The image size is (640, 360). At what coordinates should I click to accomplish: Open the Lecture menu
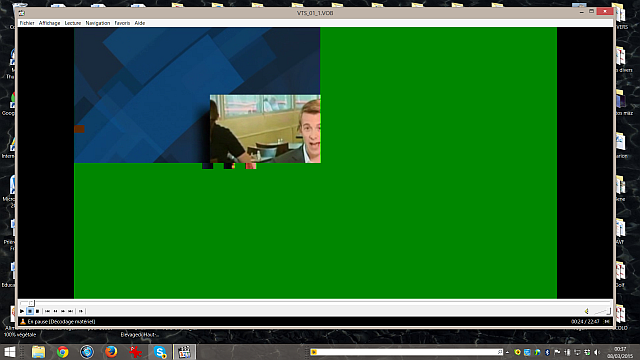click(x=73, y=23)
